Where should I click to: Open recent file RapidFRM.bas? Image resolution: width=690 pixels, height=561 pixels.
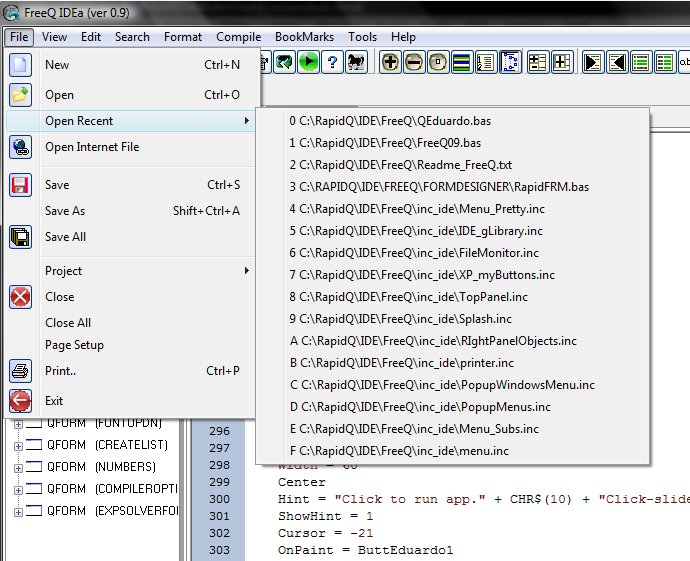[x=452, y=187]
